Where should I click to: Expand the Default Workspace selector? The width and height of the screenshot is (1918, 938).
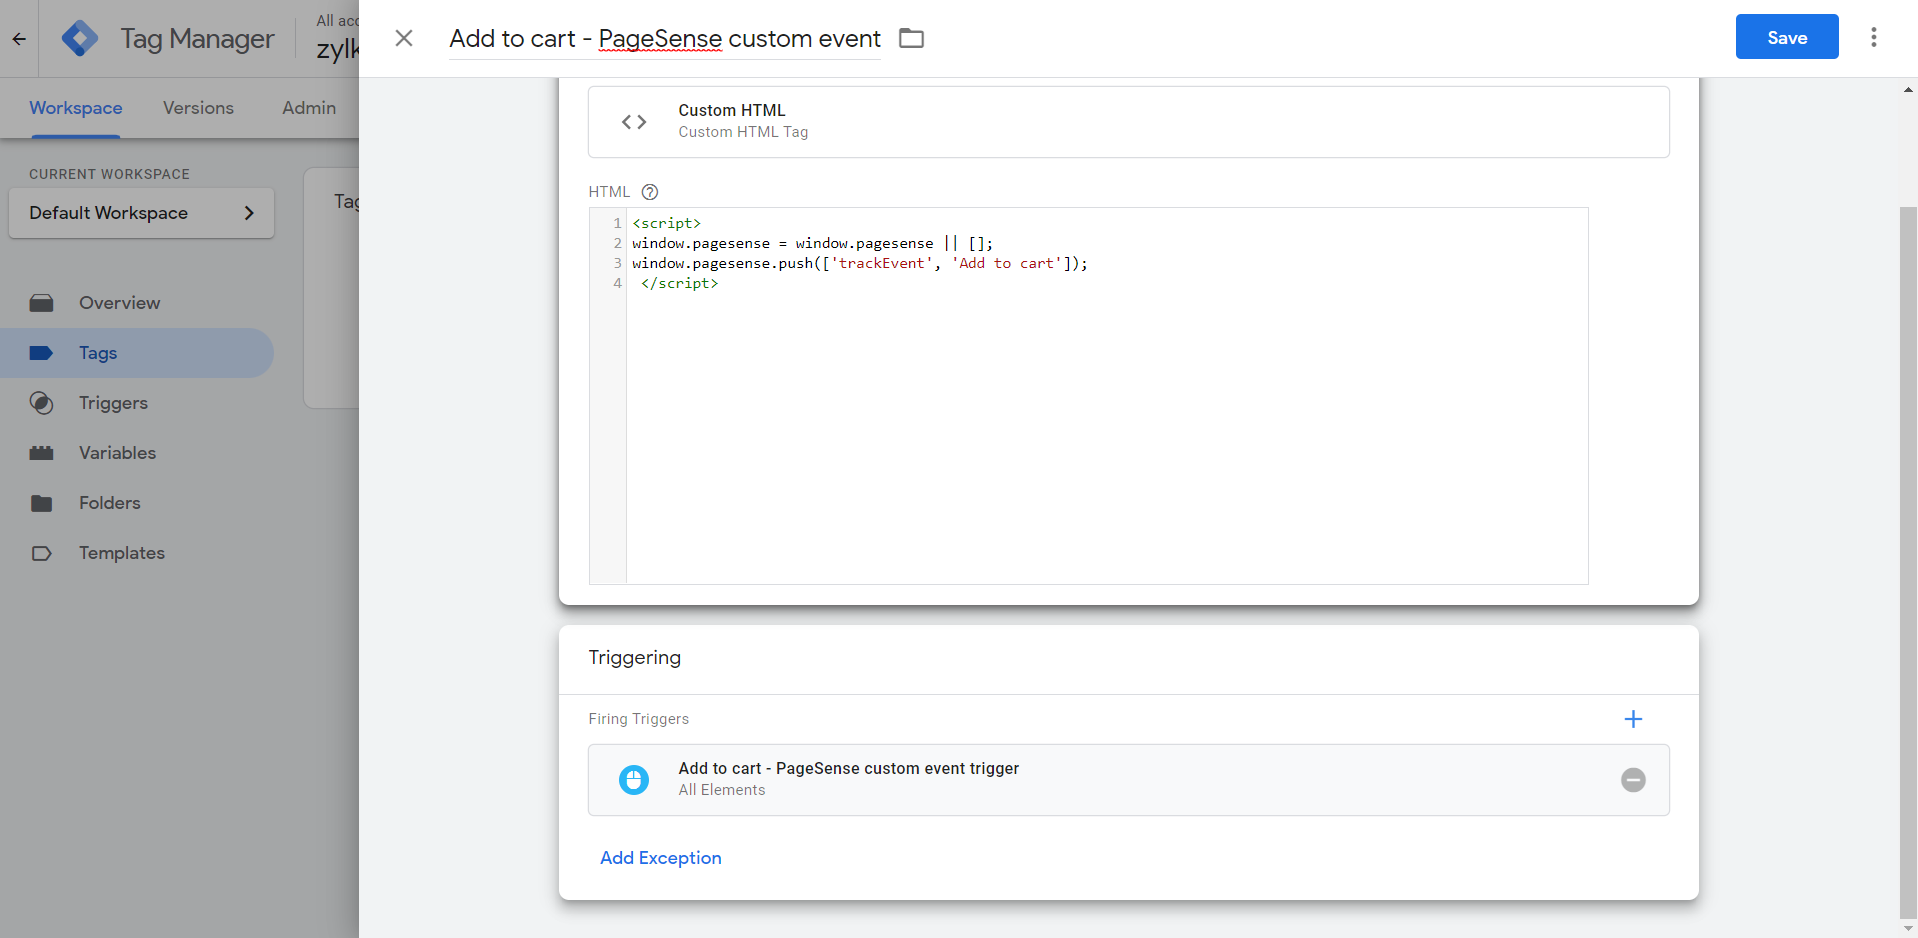[x=141, y=213]
